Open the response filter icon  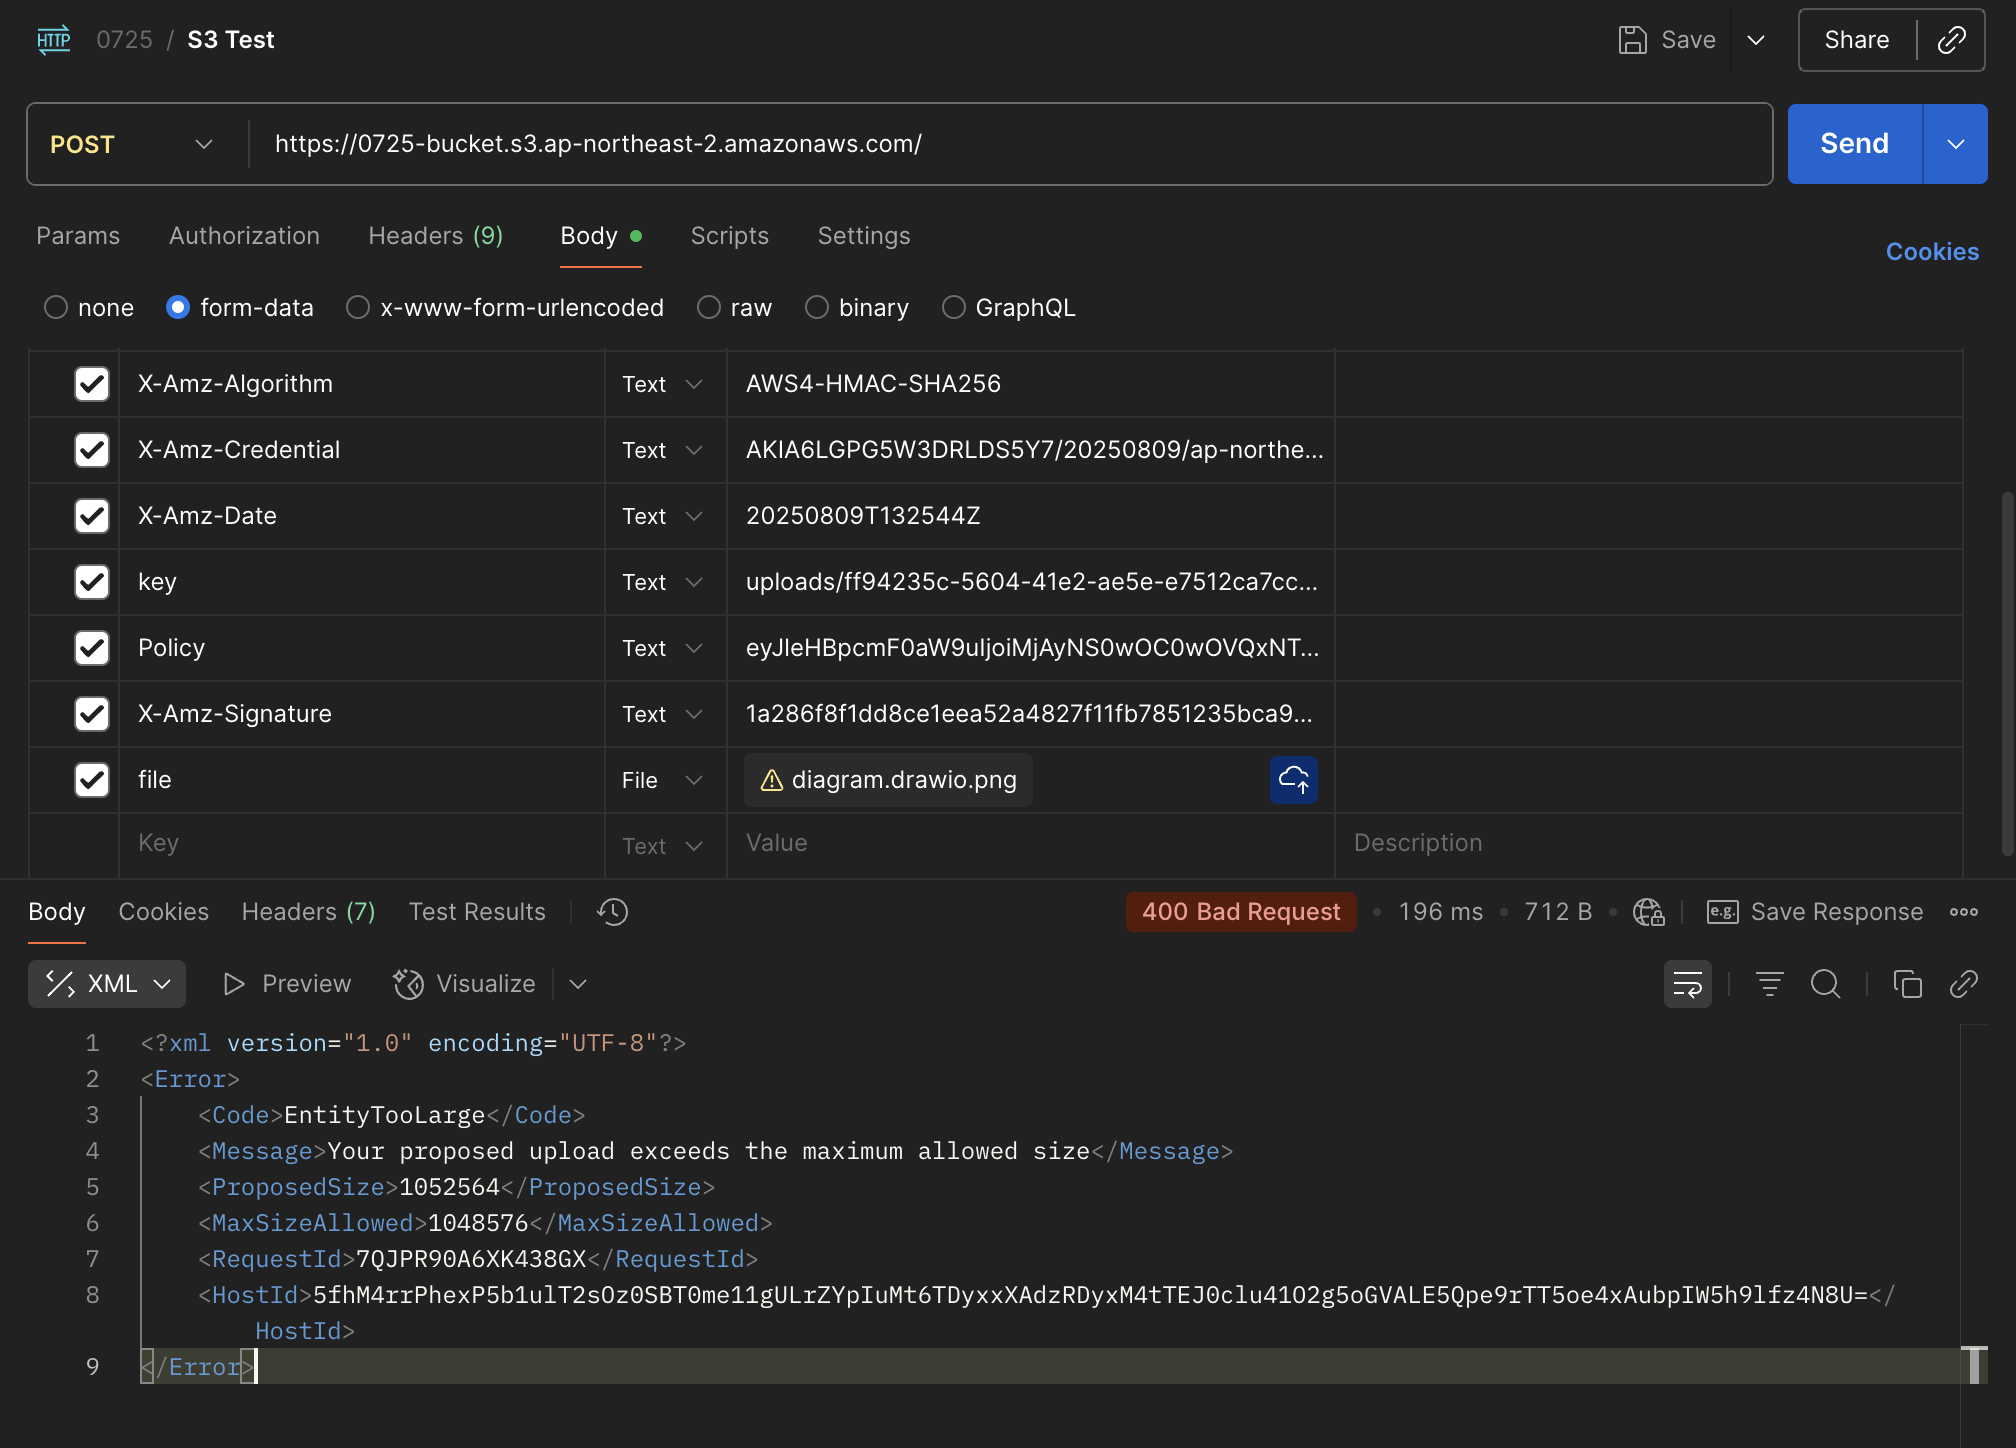1769,984
